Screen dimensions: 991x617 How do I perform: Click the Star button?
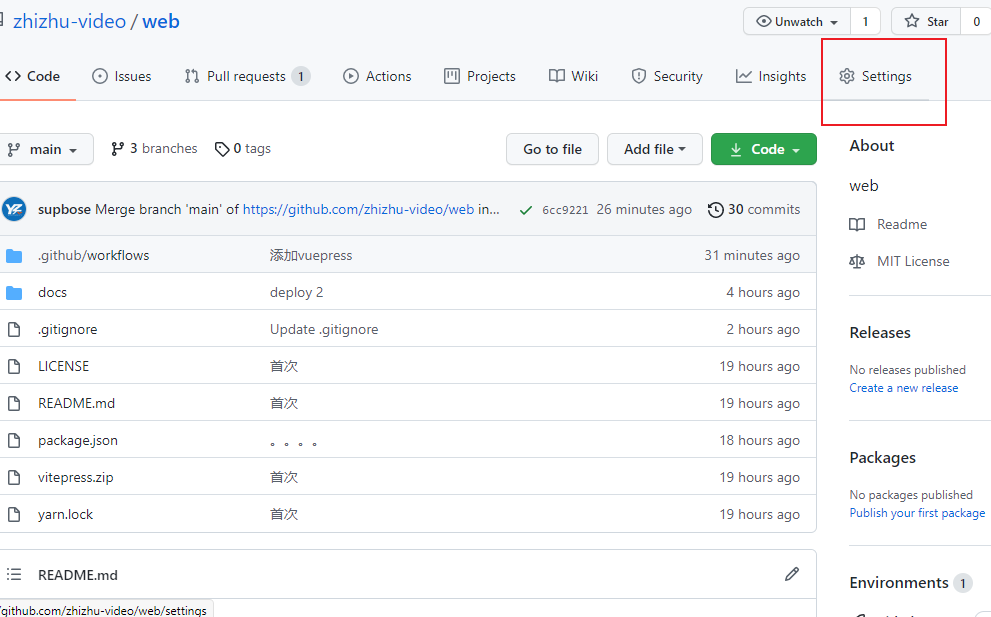[x=927, y=21]
